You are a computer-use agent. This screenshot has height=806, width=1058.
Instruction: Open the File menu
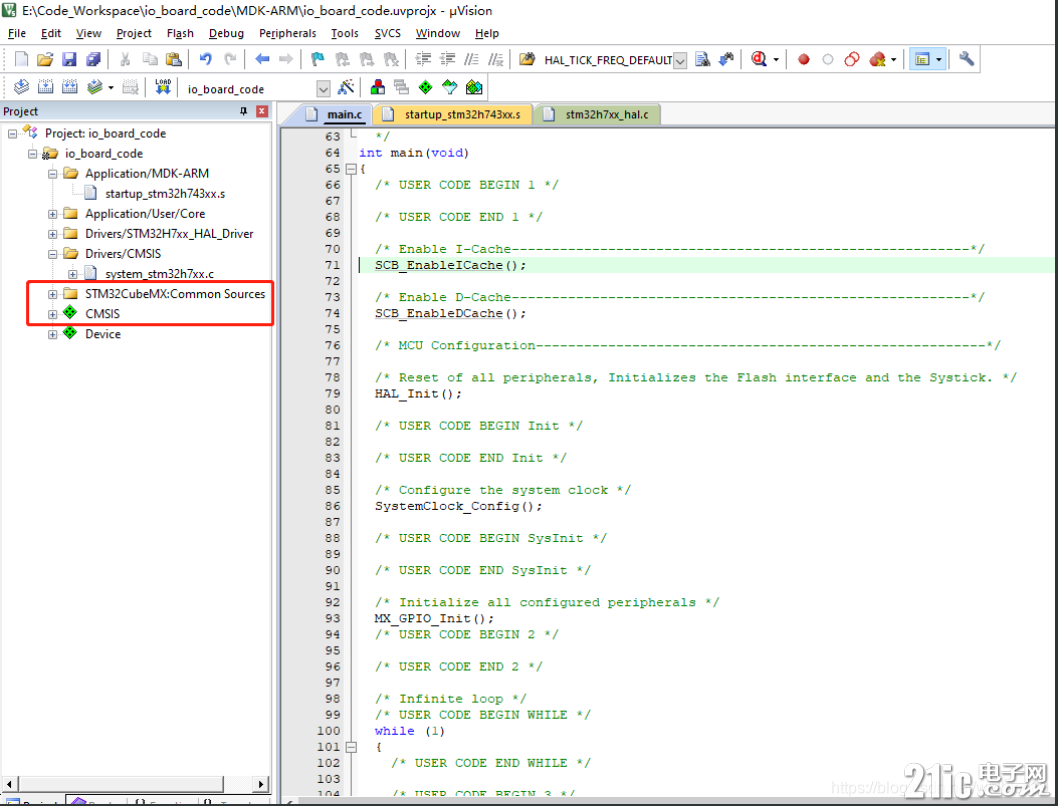coord(17,33)
